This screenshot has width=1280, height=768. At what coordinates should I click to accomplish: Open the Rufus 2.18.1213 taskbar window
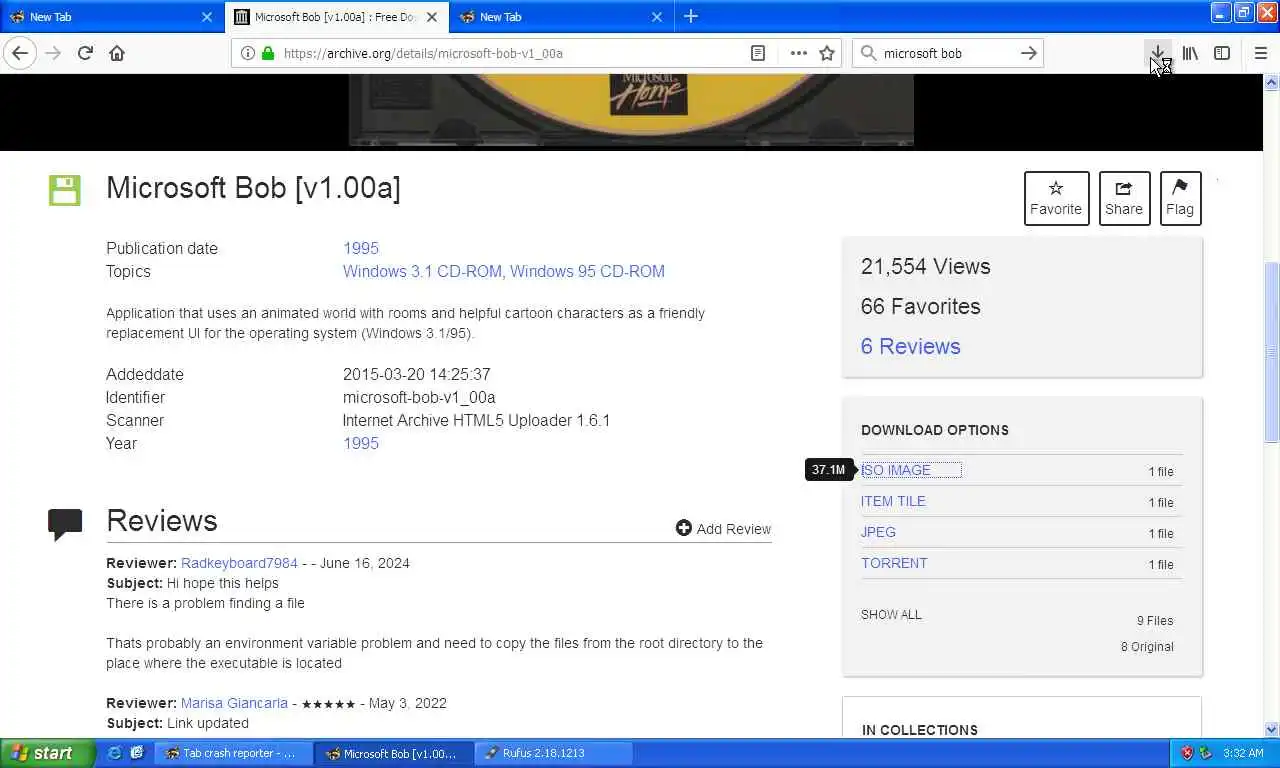(553, 753)
